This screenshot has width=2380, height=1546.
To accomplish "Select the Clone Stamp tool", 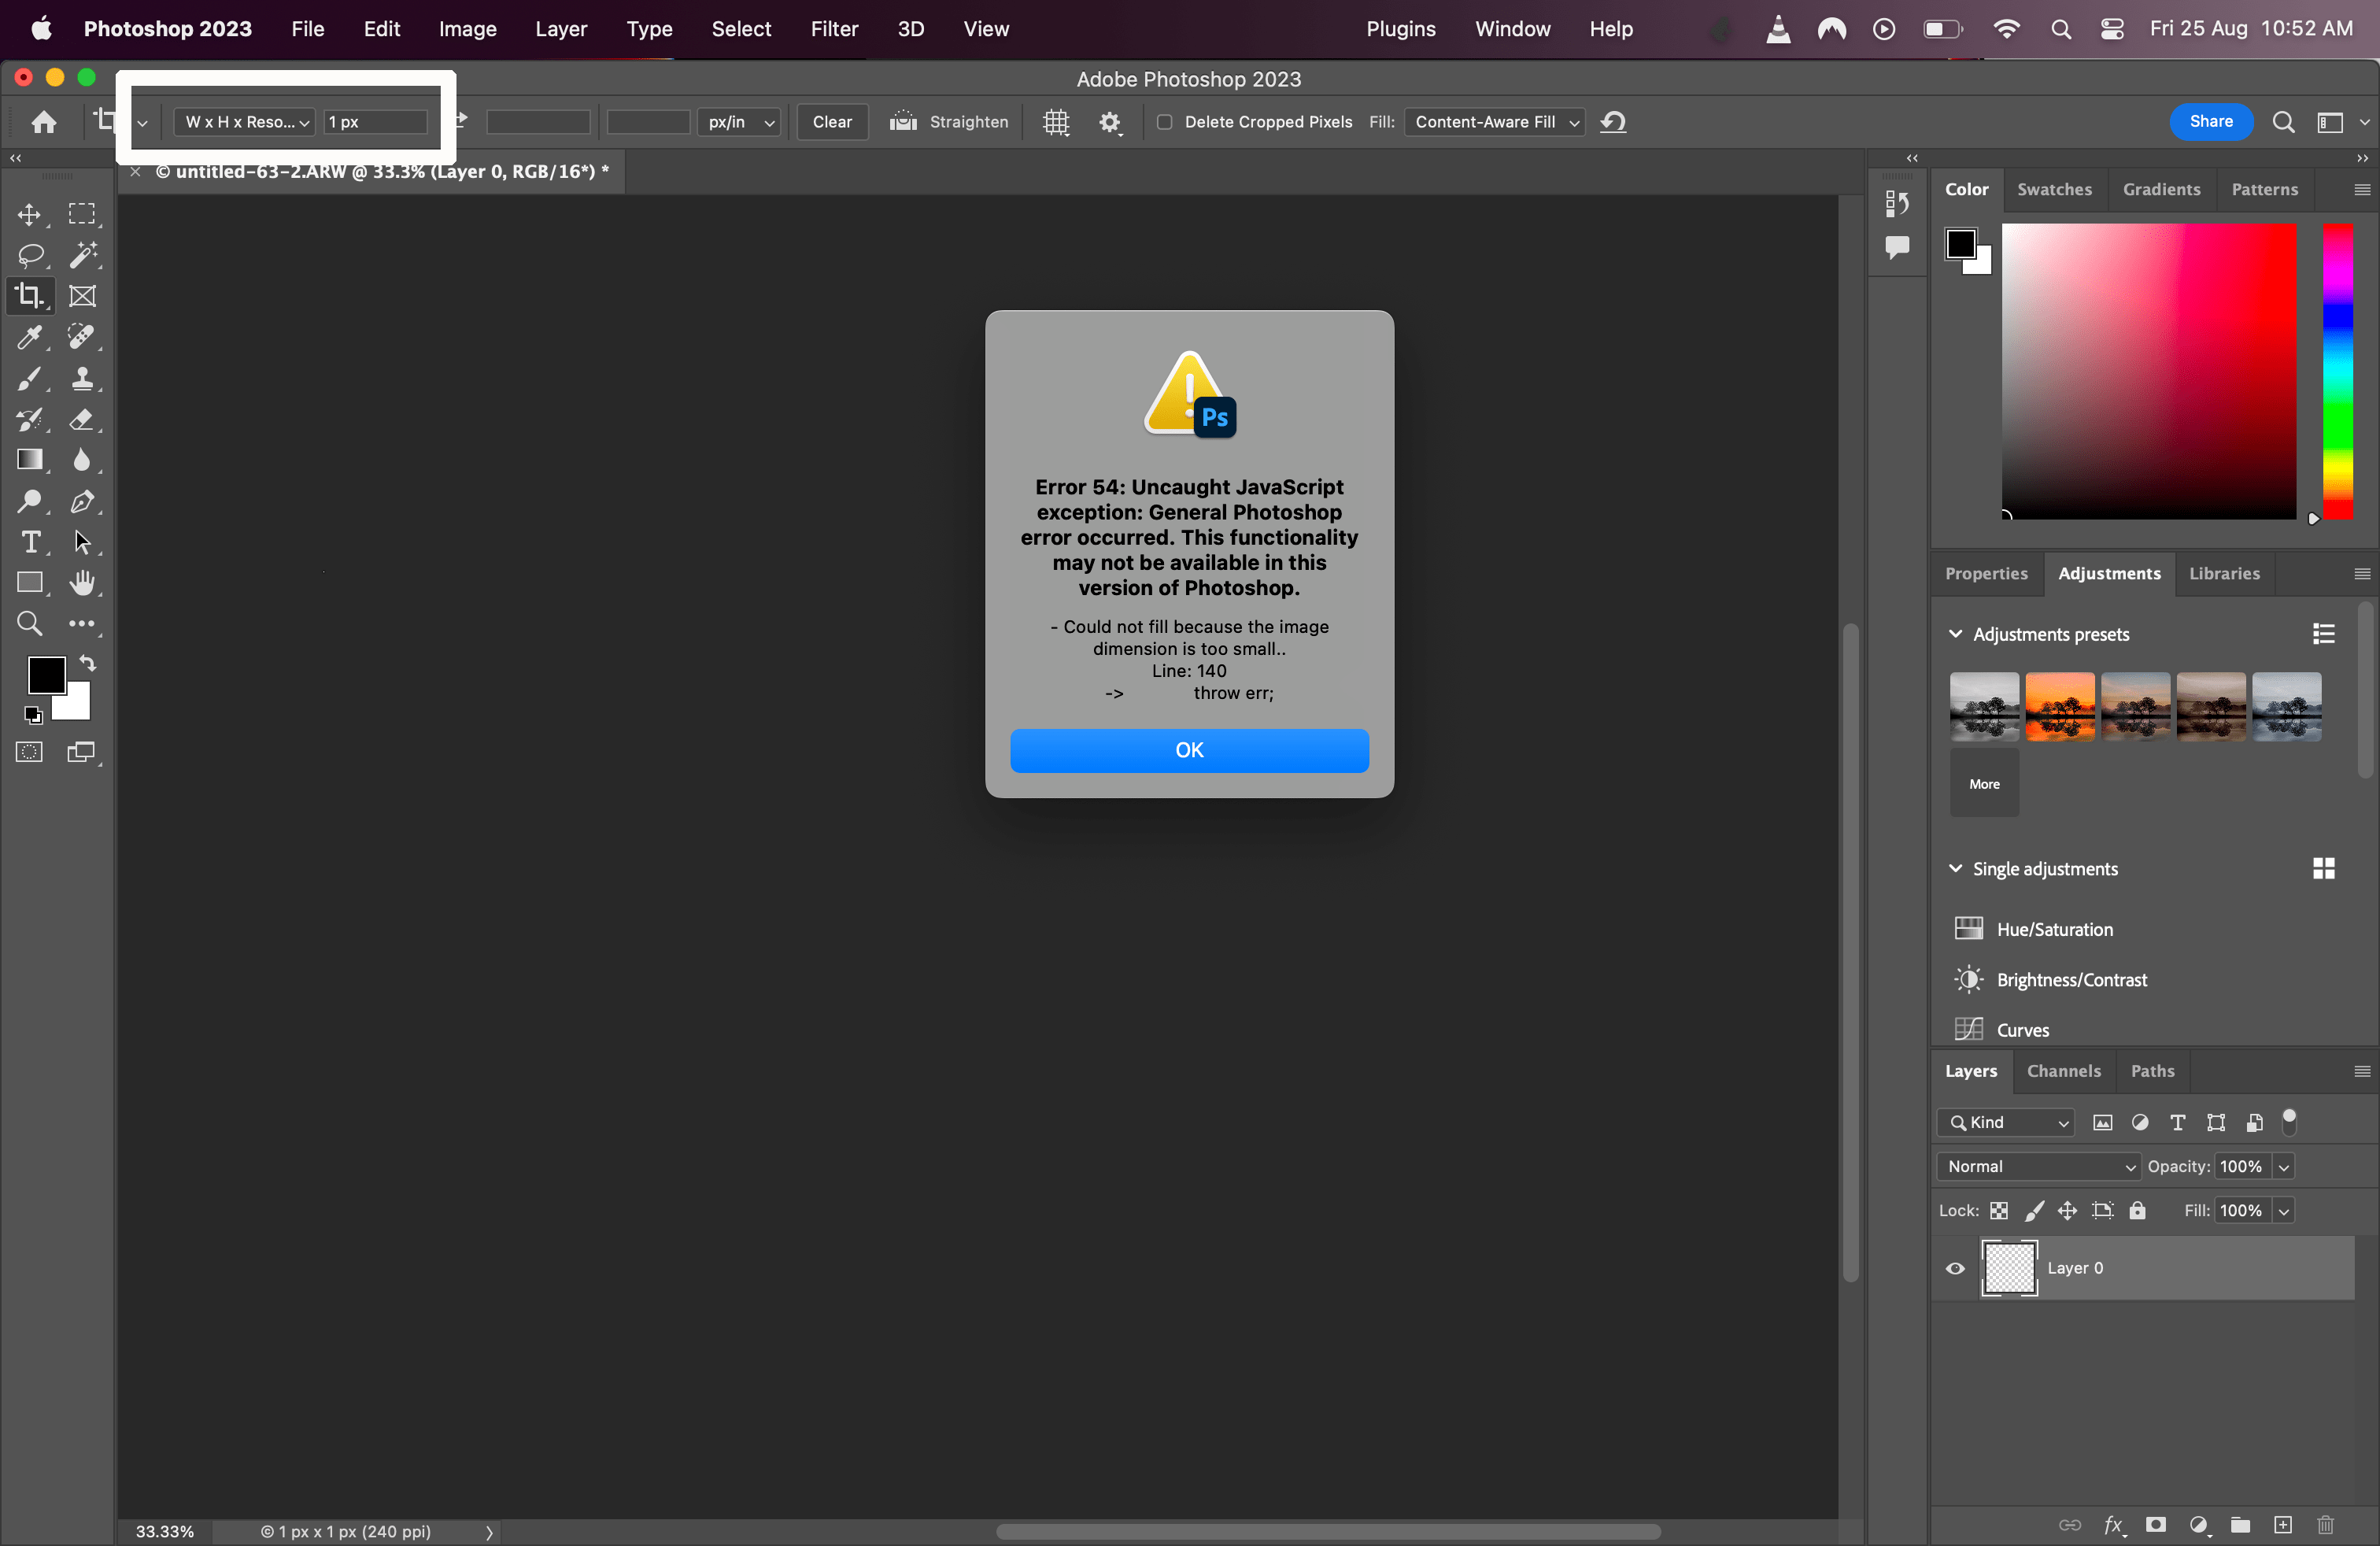I will (84, 379).
